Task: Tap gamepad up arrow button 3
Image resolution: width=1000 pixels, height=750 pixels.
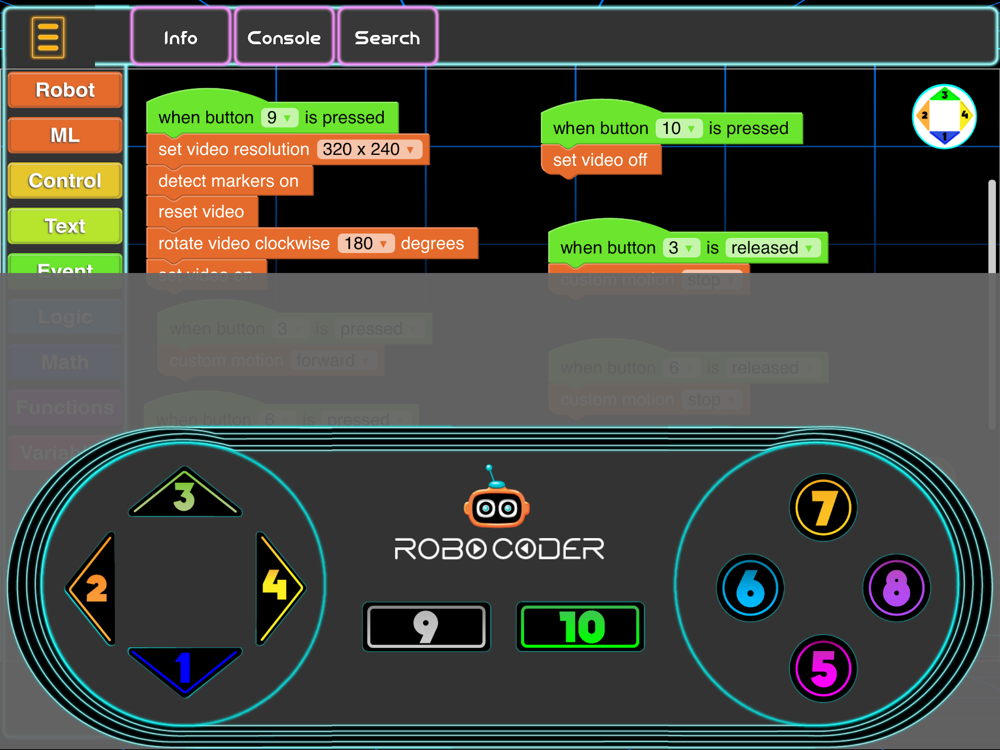Action: point(185,493)
